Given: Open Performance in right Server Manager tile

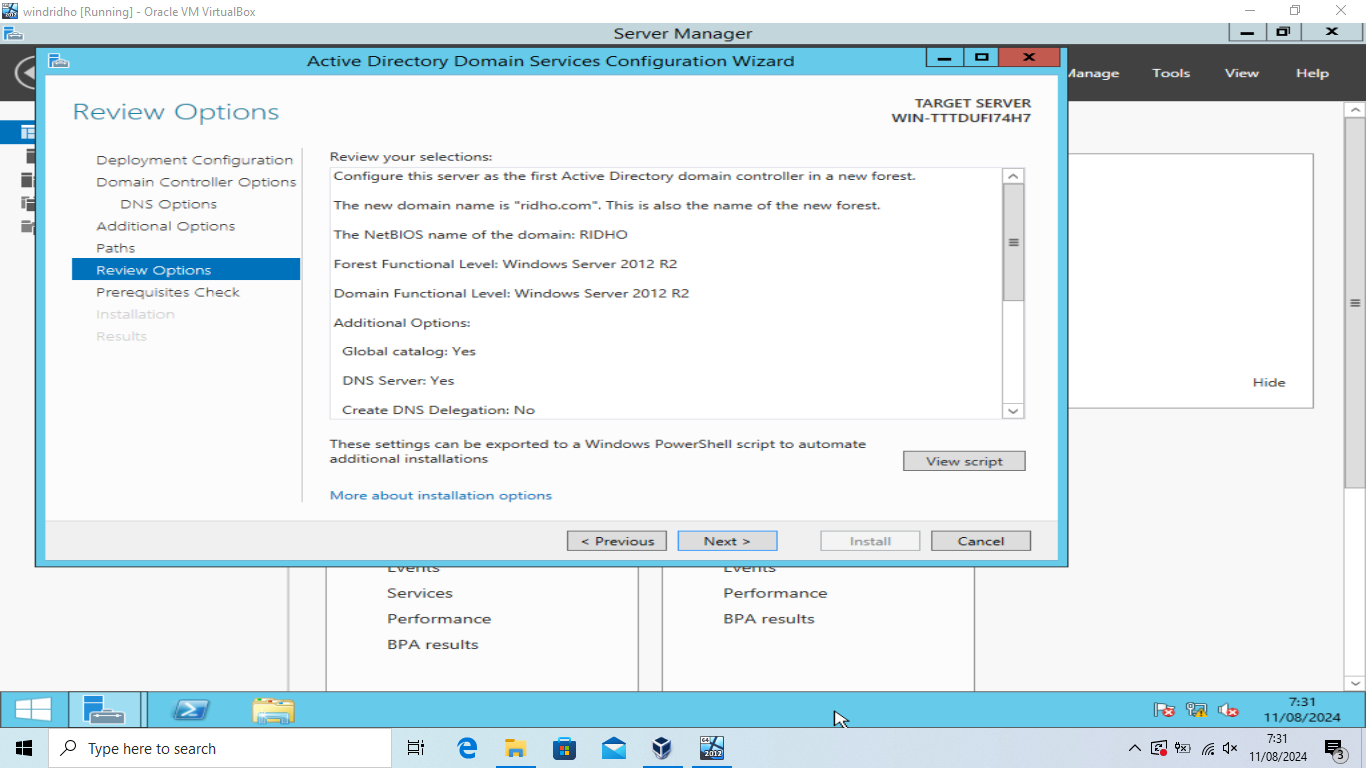Looking at the screenshot, I should coord(775,593).
